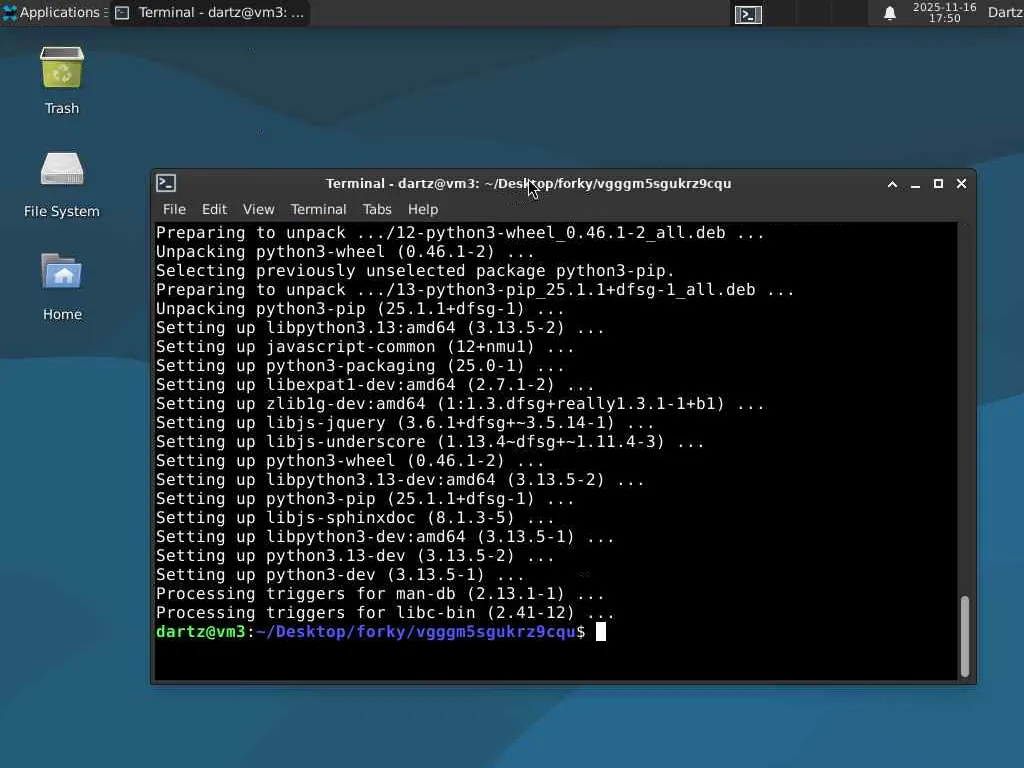The image size is (1024, 768).
Task: Open the Help menu in Terminal
Action: pos(423,209)
